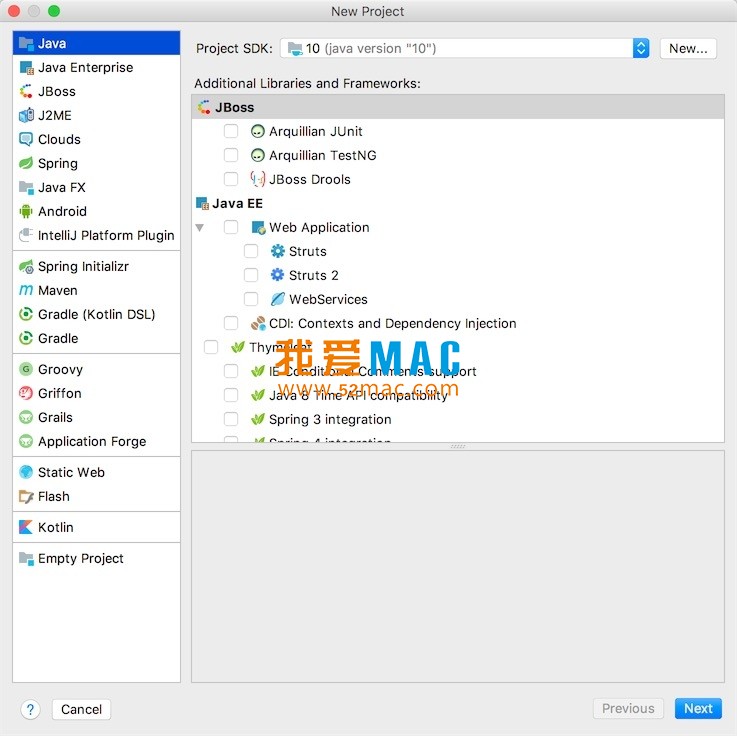Click the Kotlin K icon
737x736 pixels.
pos(26,527)
